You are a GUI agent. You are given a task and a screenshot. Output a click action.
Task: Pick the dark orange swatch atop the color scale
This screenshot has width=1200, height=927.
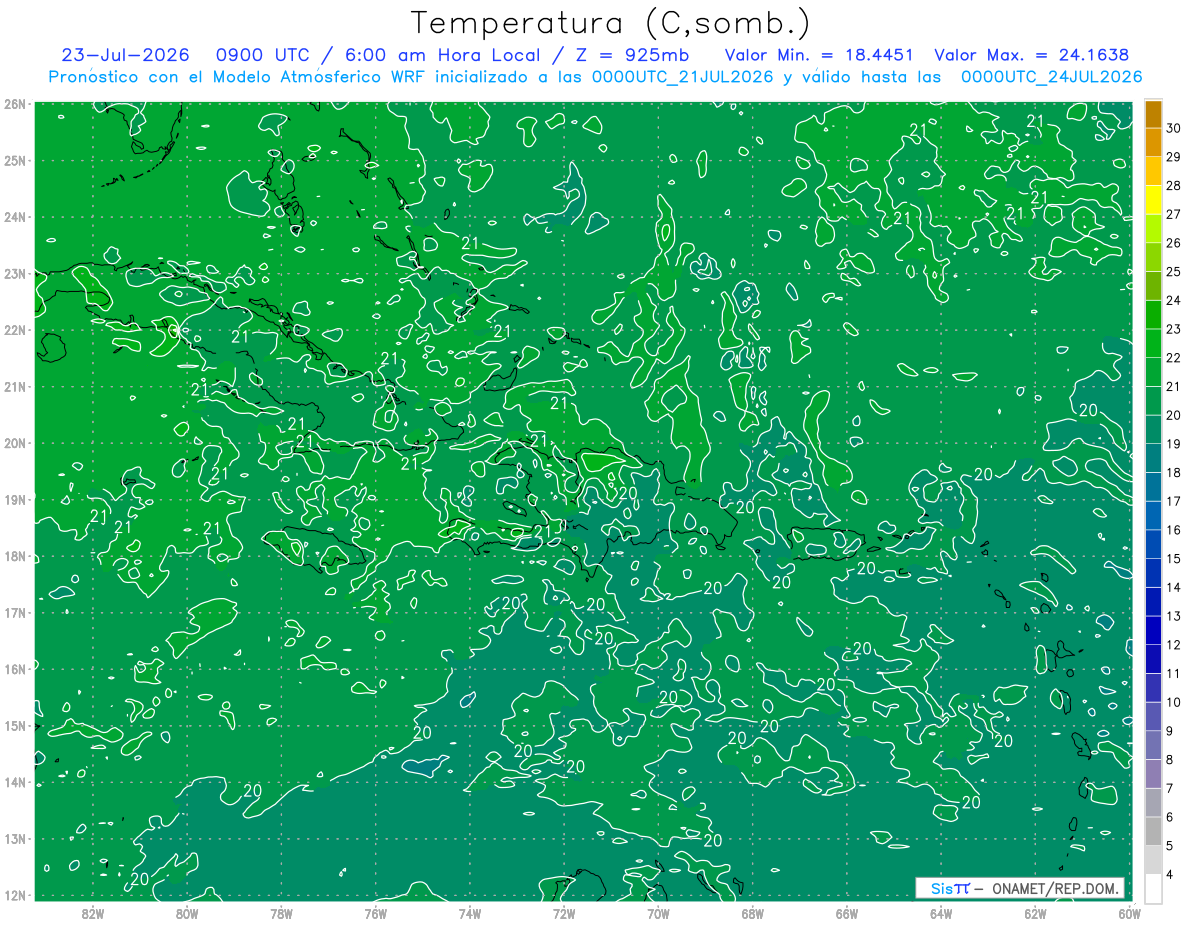pyautogui.click(x=1153, y=113)
